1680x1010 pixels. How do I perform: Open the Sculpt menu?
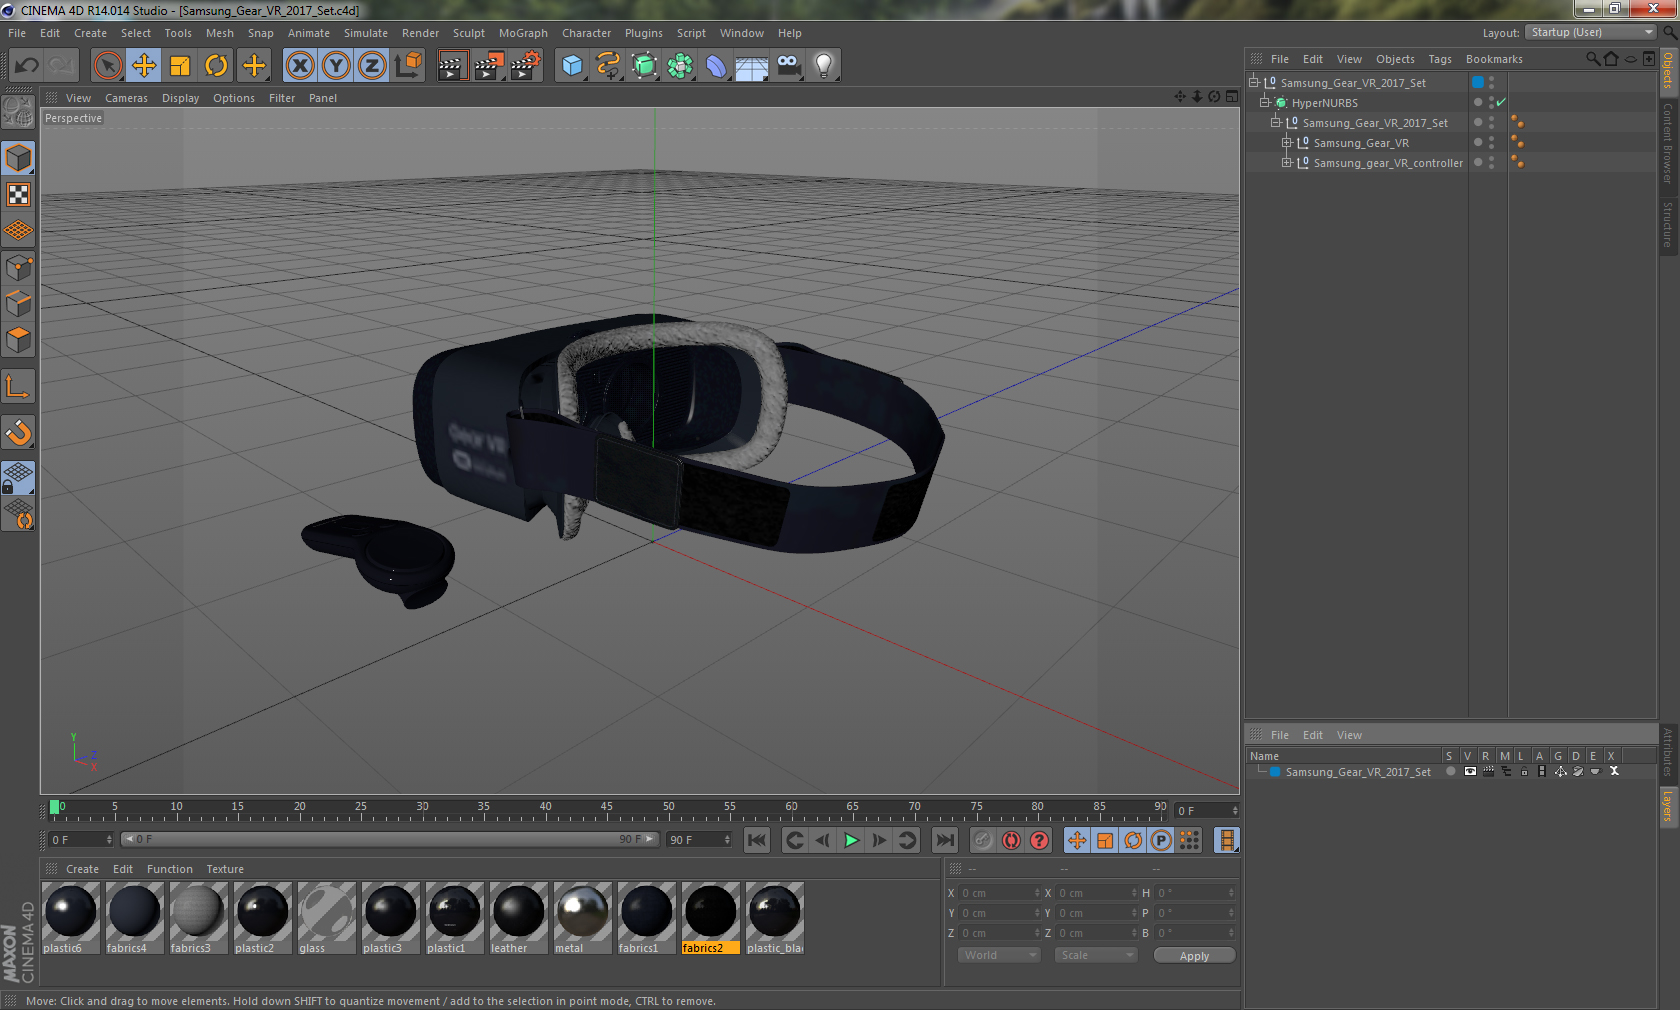pos(468,33)
